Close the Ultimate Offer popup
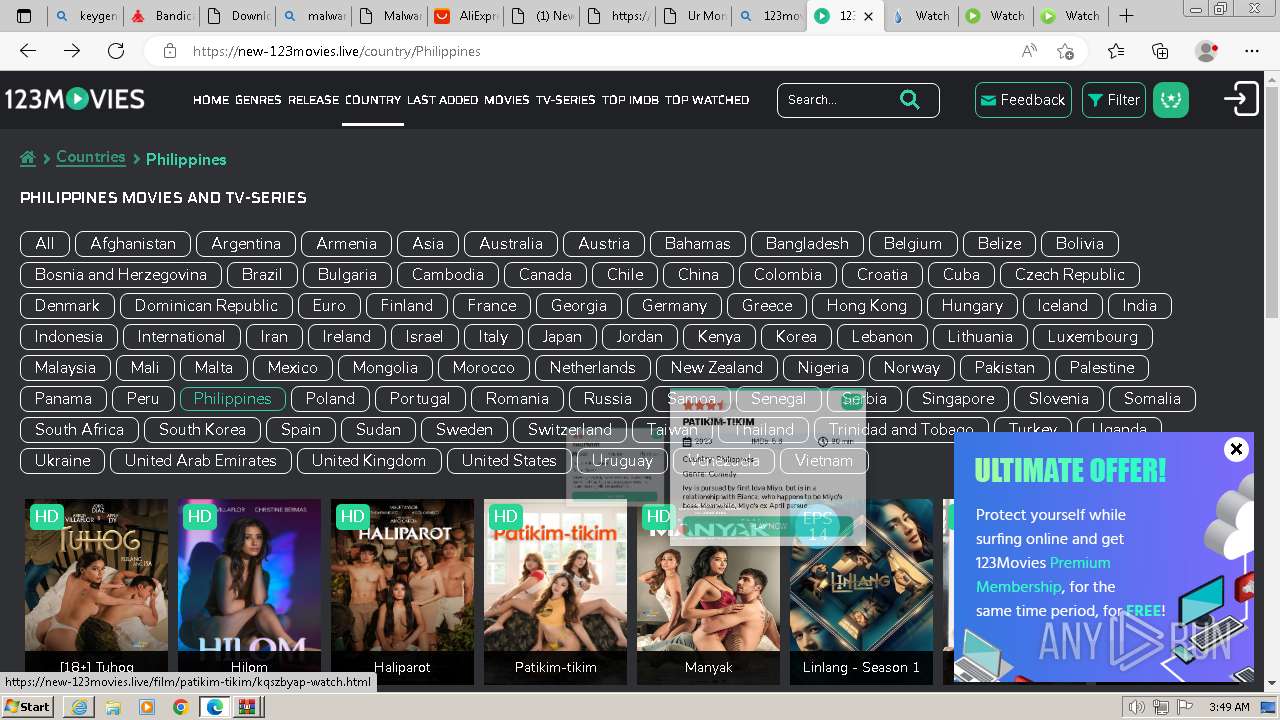Image resolution: width=1280 pixels, height=720 pixels. 1236,449
